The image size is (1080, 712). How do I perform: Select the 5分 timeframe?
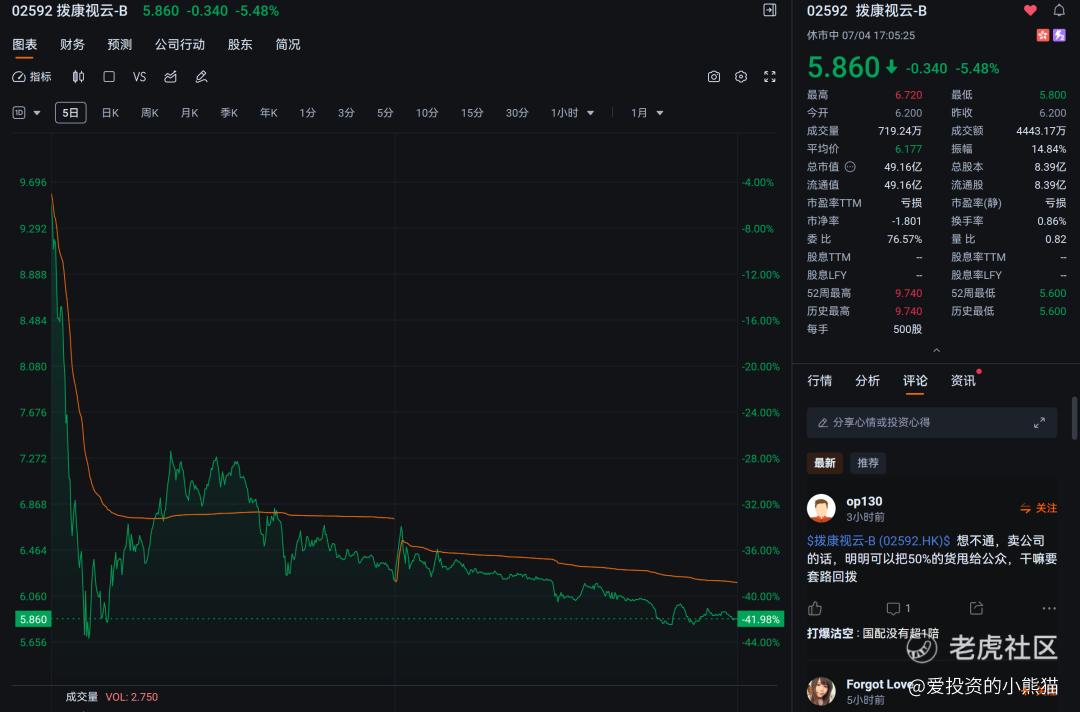pos(385,113)
